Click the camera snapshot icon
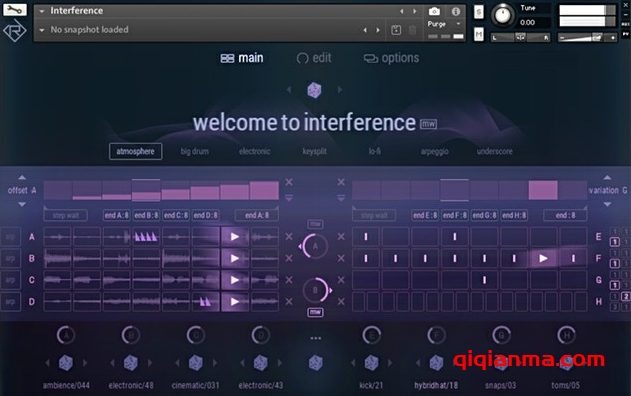This screenshot has height=396, width=631. pyautogui.click(x=434, y=11)
